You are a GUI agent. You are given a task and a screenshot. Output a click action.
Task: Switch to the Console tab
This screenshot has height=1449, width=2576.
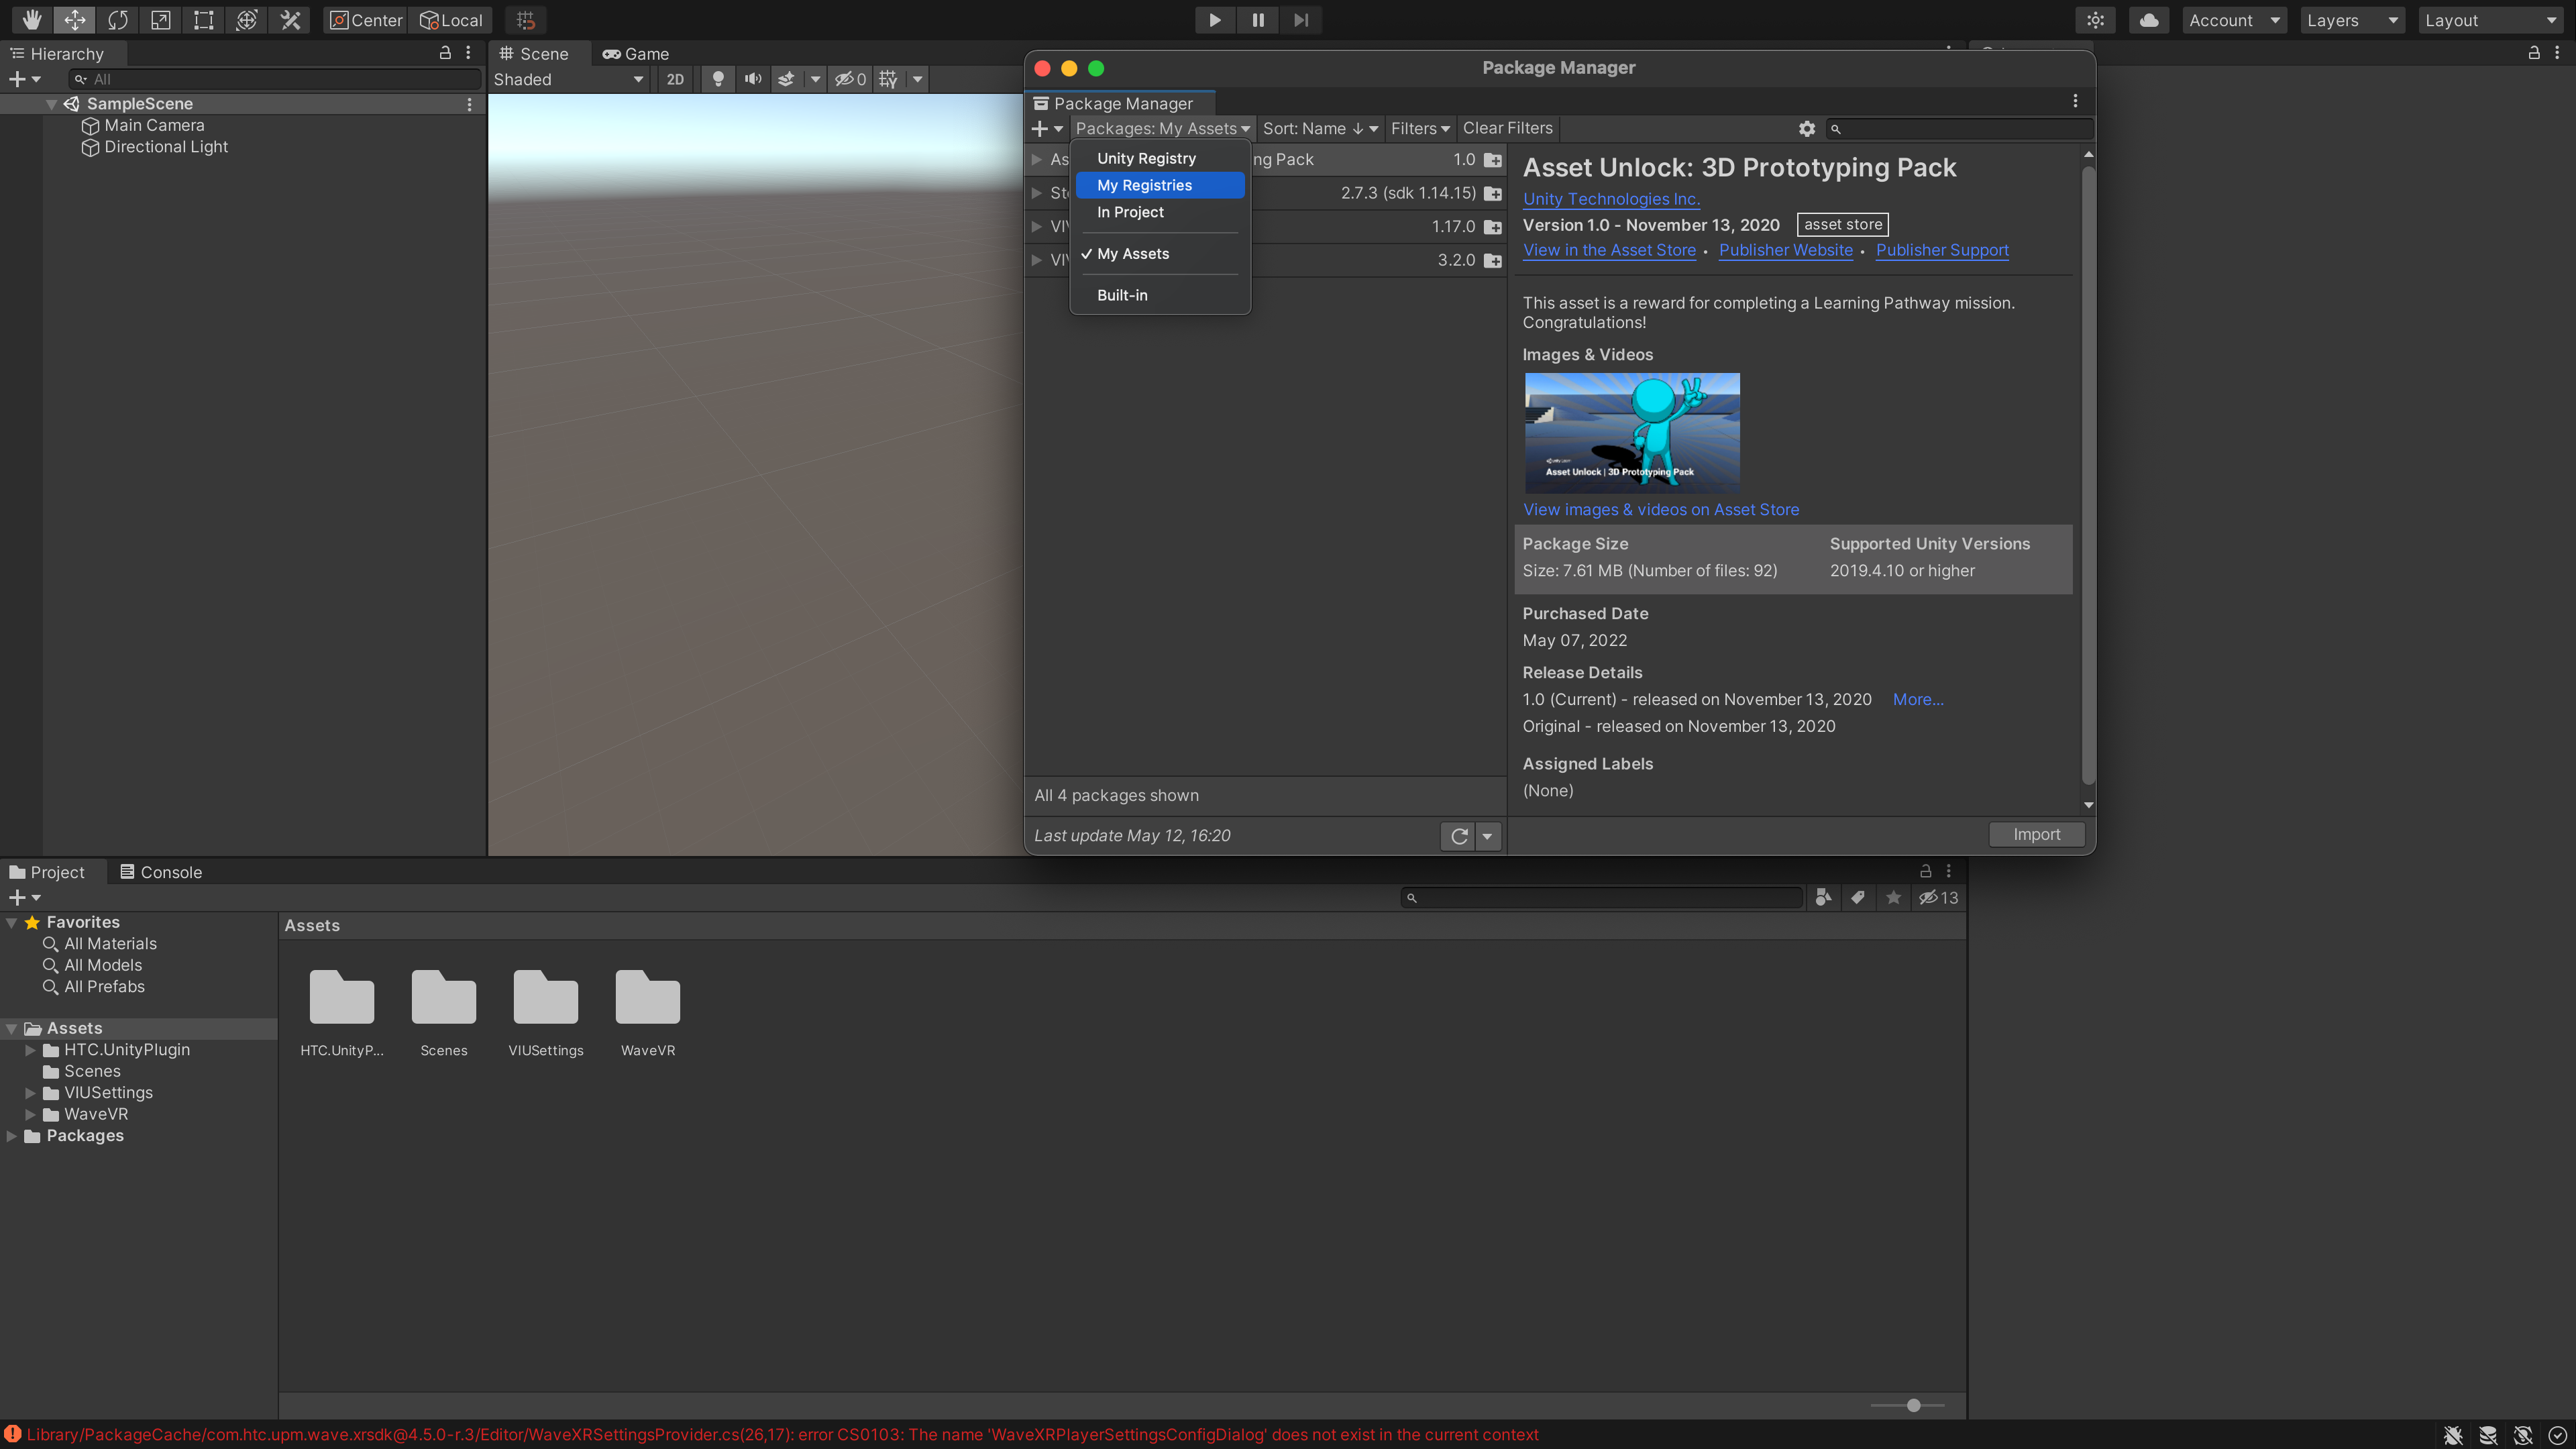(161, 872)
